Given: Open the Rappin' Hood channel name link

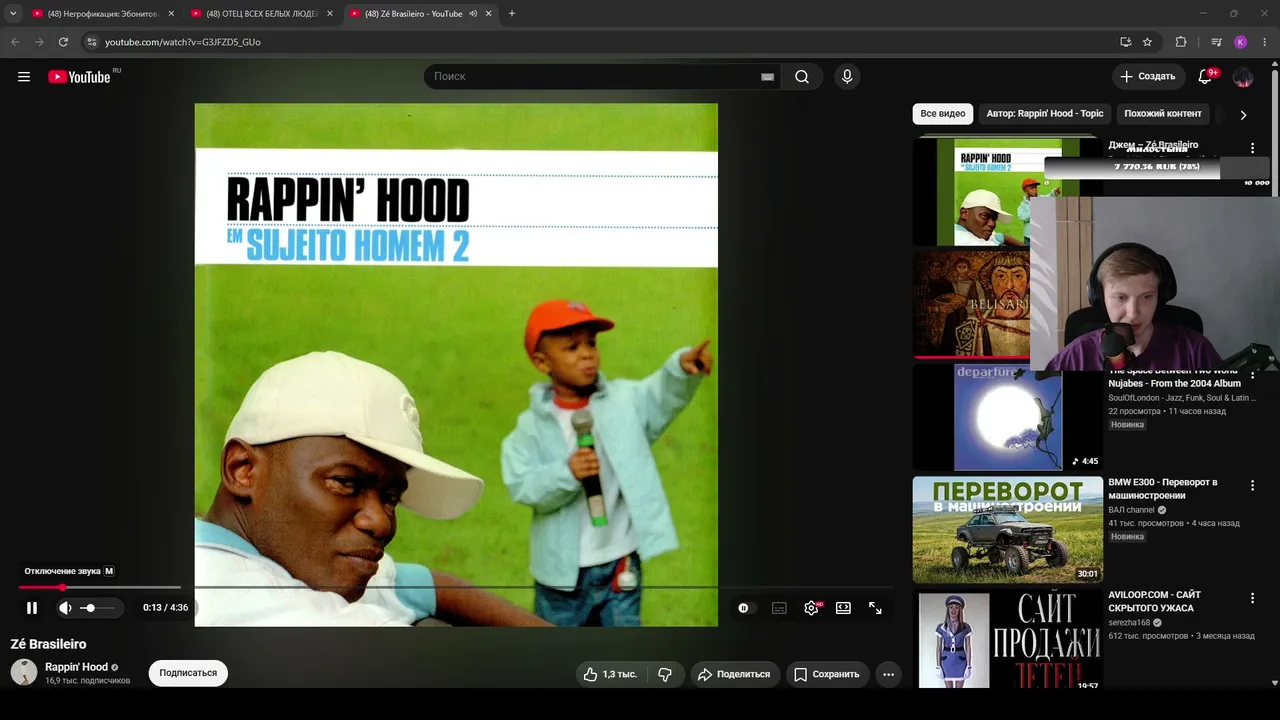Looking at the screenshot, I should [x=76, y=667].
